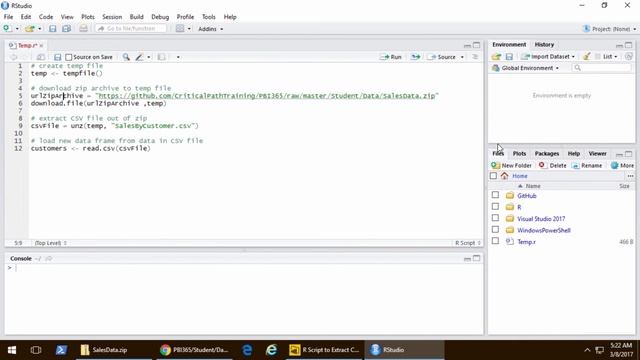Click Rename in Files pane
Viewport: 640px width, 360px height.
point(587,165)
